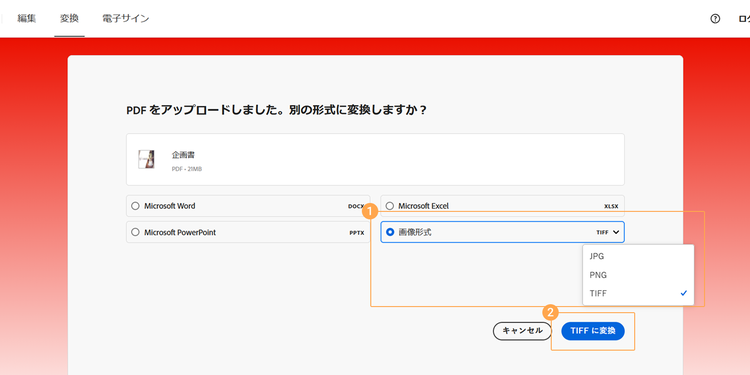Collapse the TIFF format dropdown chevron

pos(616,232)
